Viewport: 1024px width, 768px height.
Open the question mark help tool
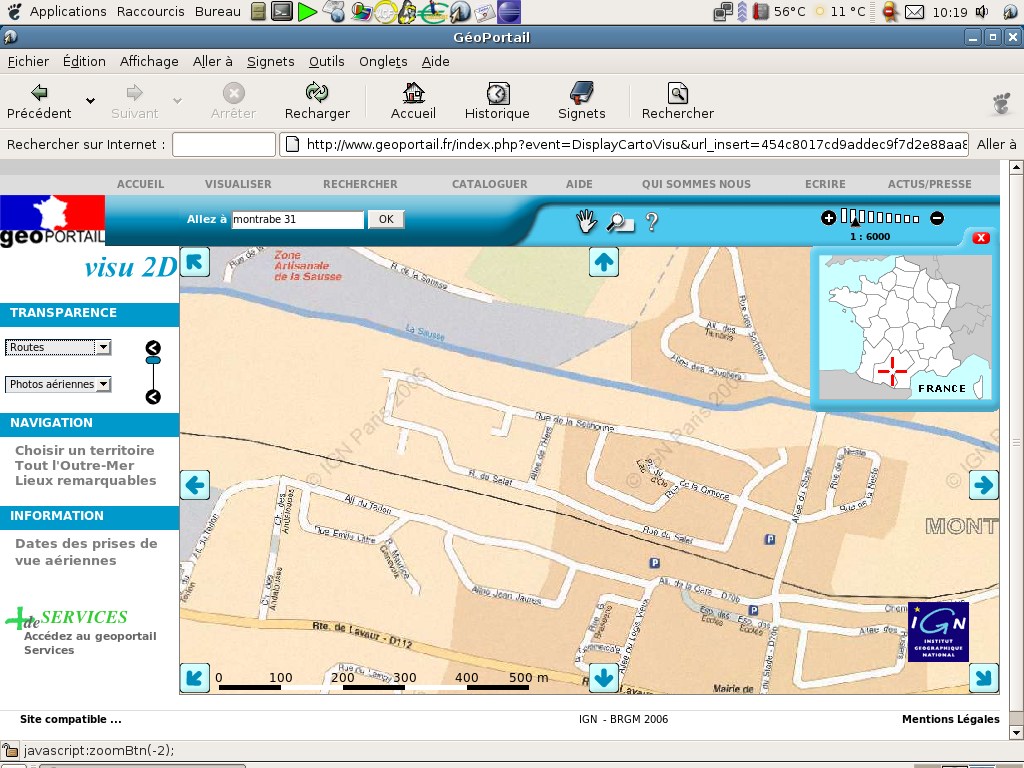coord(651,222)
